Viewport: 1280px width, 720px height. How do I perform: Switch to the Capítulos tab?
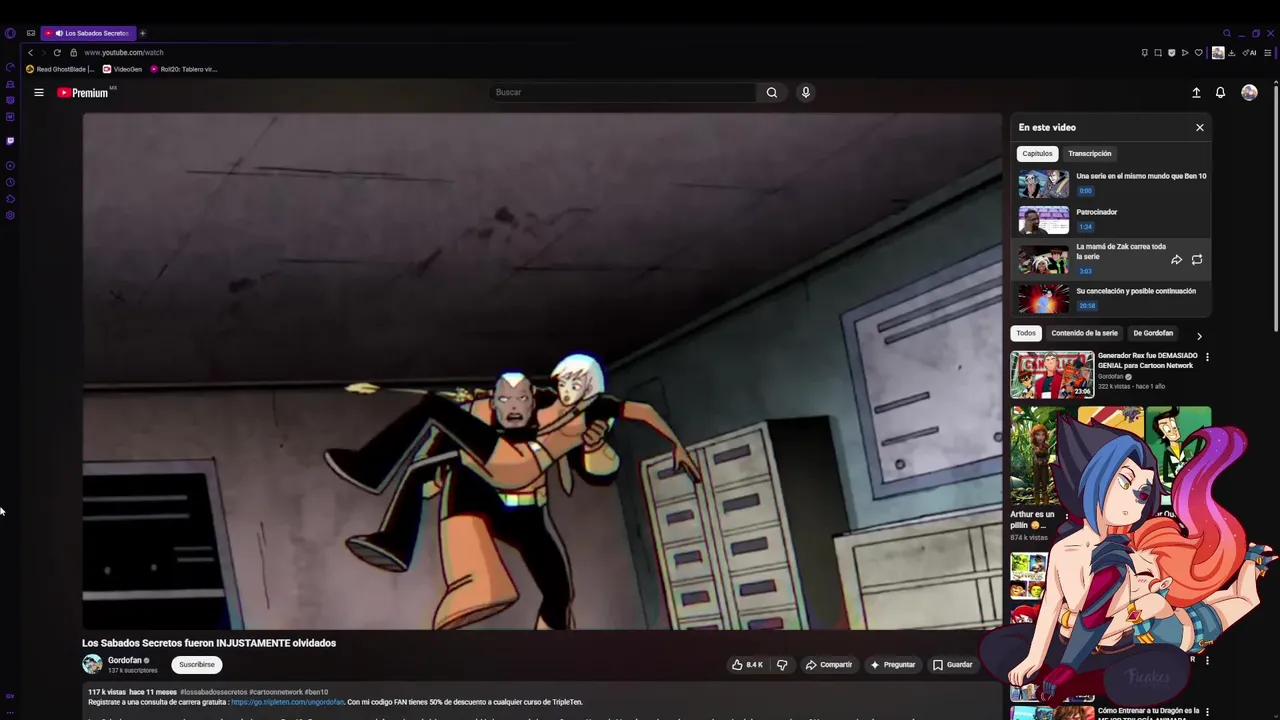tap(1037, 154)
